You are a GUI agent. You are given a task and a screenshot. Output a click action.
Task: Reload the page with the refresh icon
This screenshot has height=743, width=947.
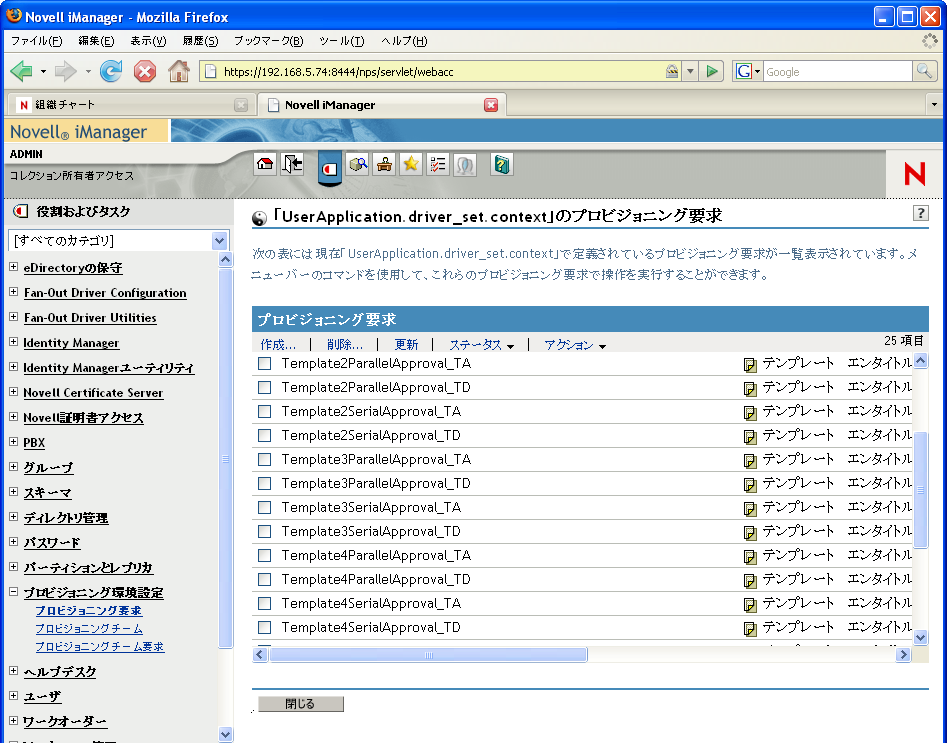point(111,71)
